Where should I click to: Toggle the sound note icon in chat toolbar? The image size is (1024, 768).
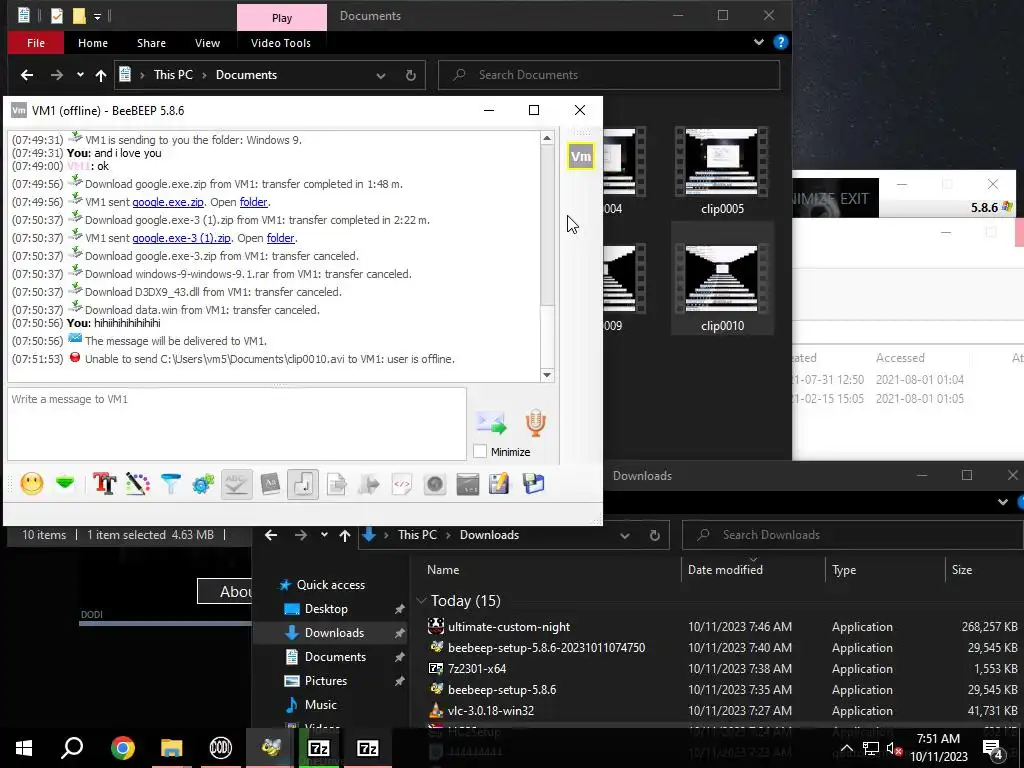tap(303, 484)
